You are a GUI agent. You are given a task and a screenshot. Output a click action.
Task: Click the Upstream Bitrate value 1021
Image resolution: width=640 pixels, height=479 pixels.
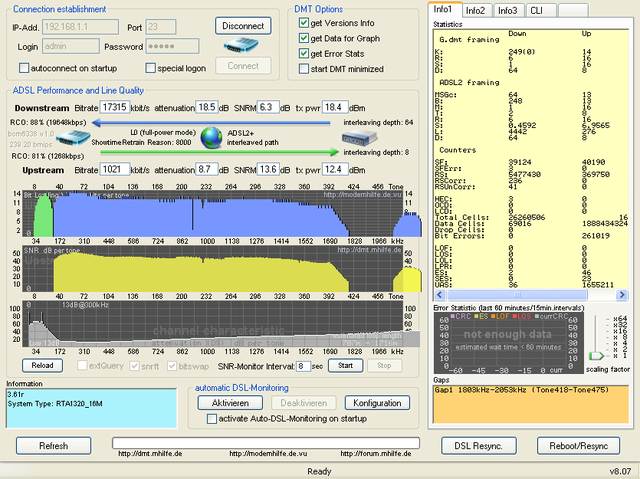115,169
